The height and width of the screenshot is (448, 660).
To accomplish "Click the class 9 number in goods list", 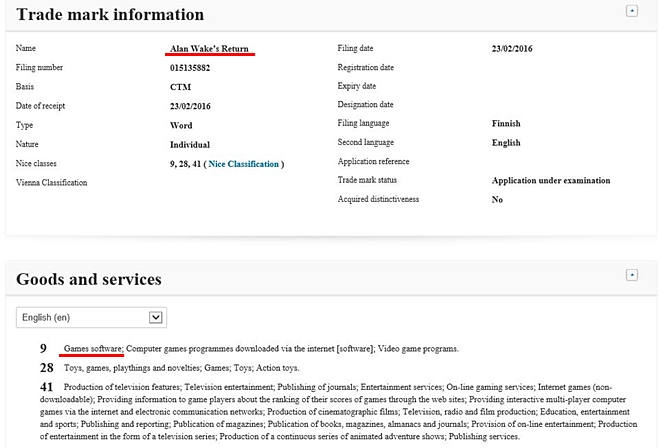I will click(43, 348).
